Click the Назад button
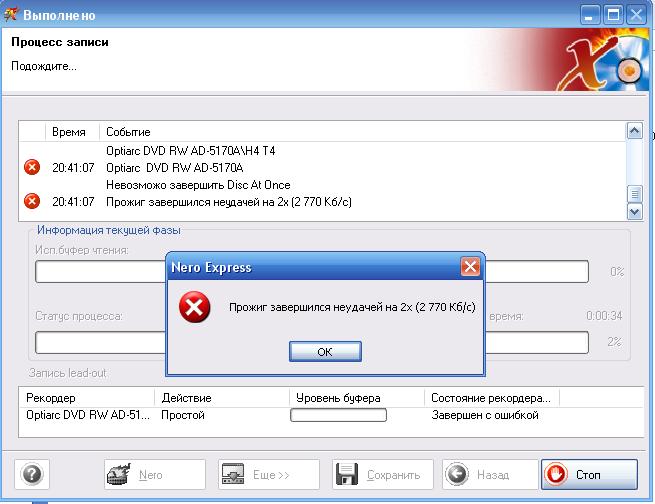Viewport: 655px width, 504px height. coord(490,474)
